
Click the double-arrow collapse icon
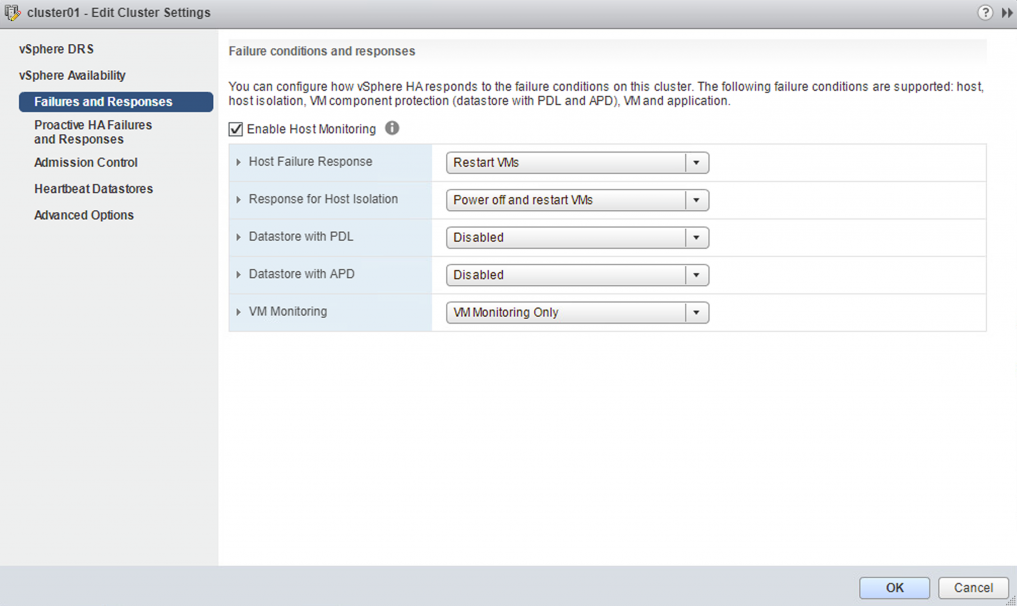[x=1007, y=12]
